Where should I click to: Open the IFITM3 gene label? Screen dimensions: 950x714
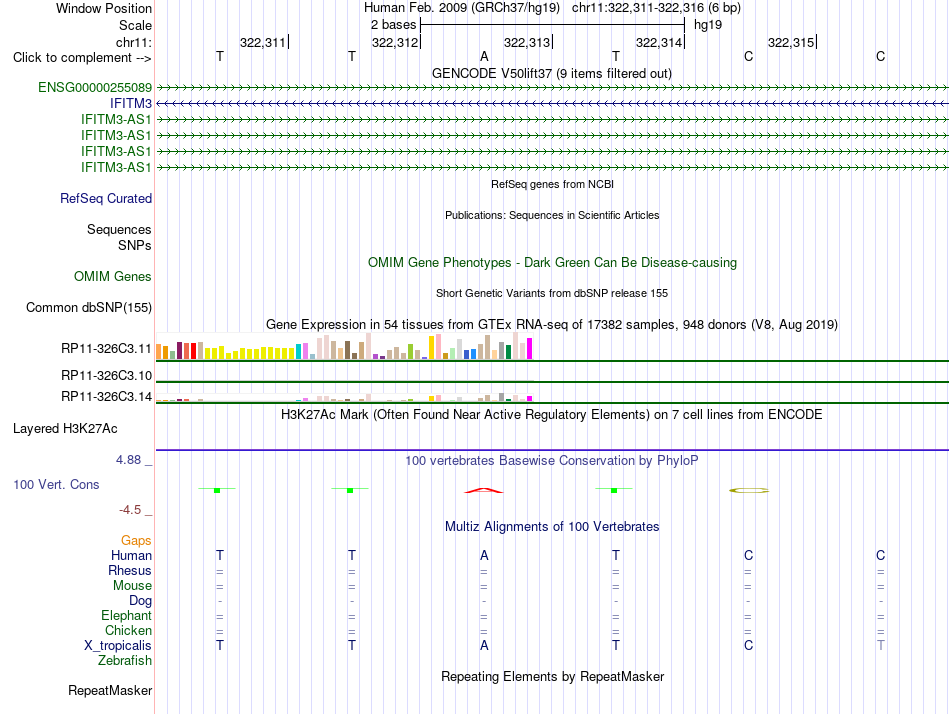(131, 104)
